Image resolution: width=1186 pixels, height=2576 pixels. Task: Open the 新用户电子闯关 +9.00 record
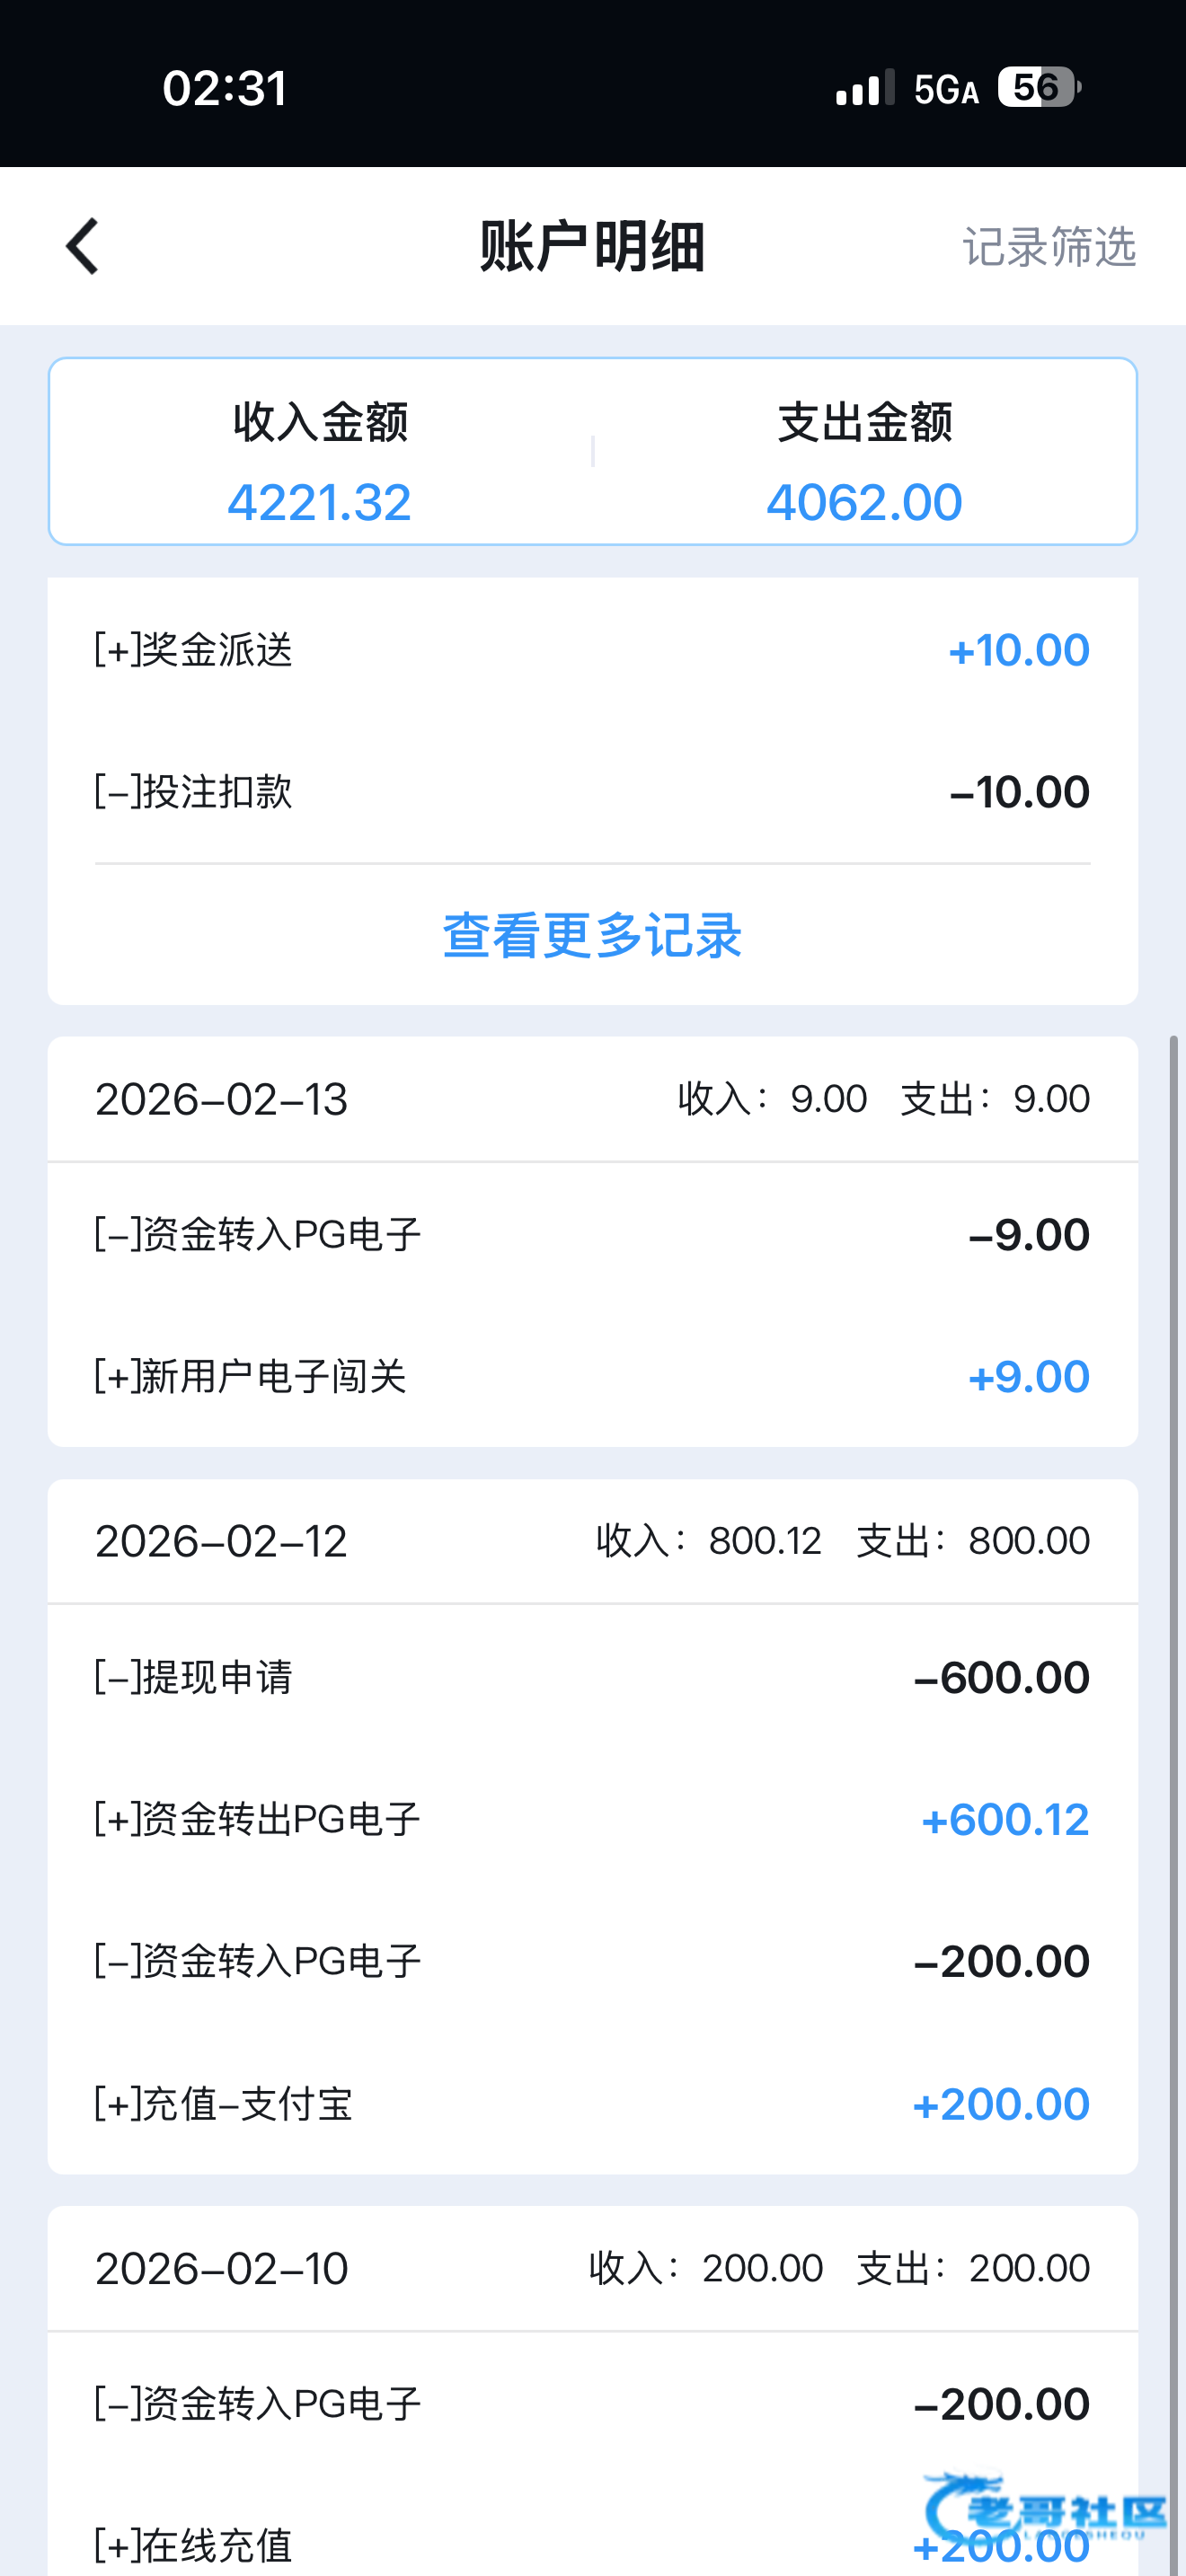tap(592, 1377)
